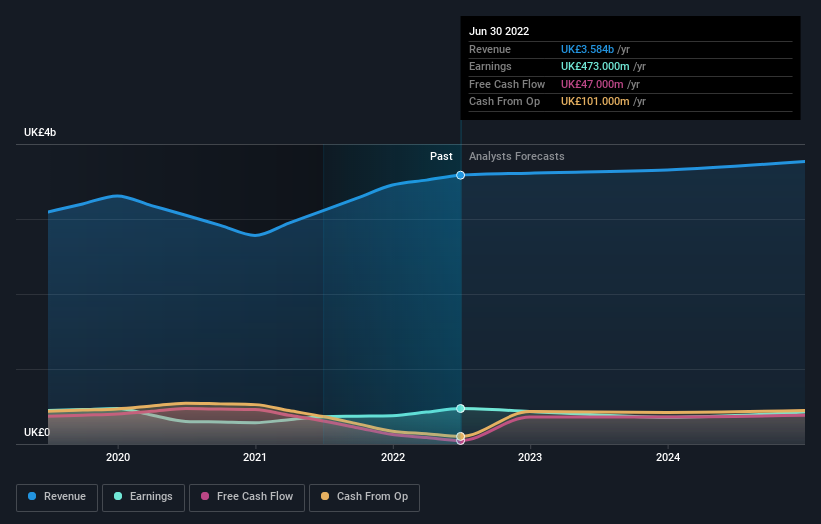Click the UK£473.000m earnings value
The width and height of the screenshot is (821, 524).
tap(595, 66)
